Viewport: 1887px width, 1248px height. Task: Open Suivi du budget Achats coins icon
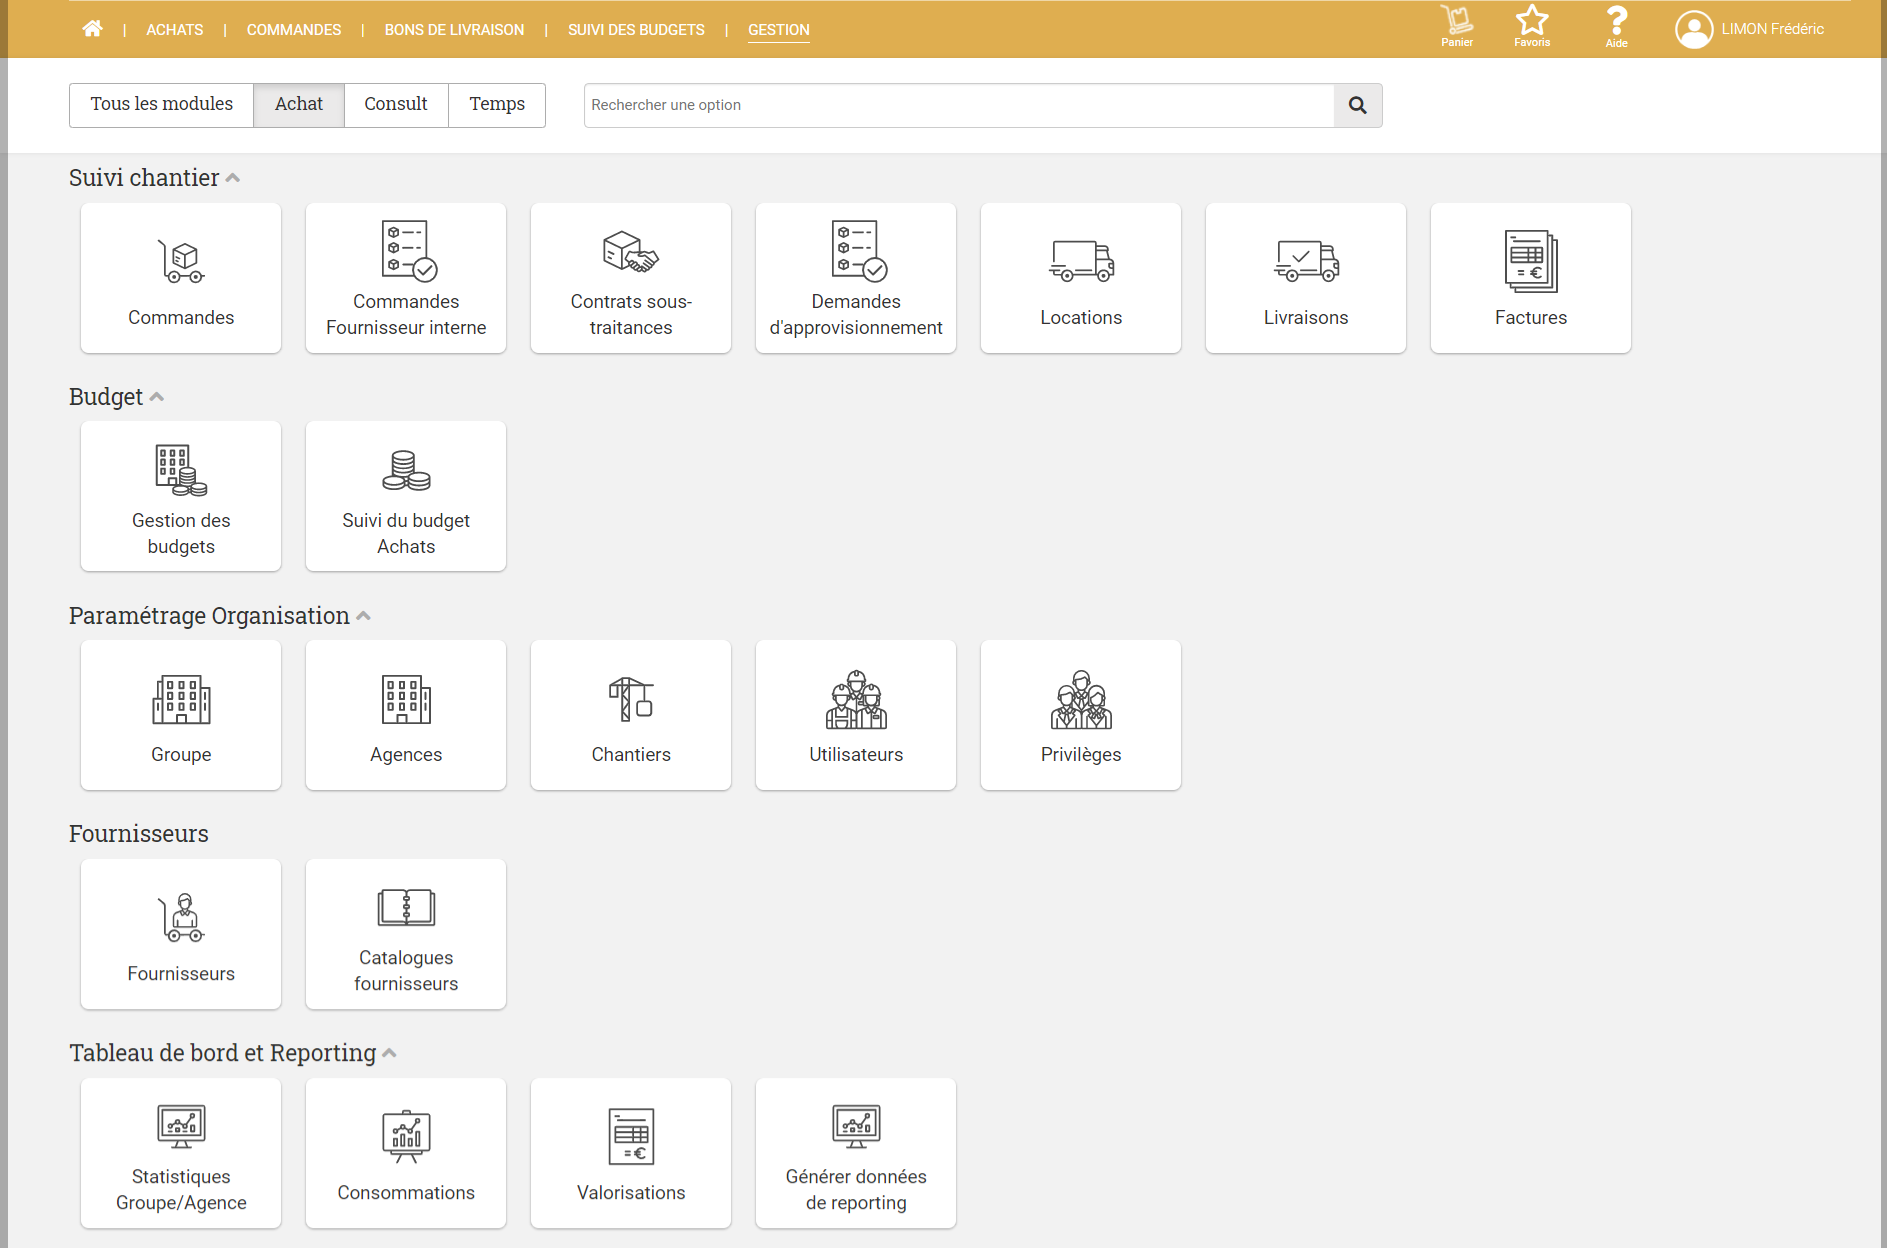pos(406,470)
